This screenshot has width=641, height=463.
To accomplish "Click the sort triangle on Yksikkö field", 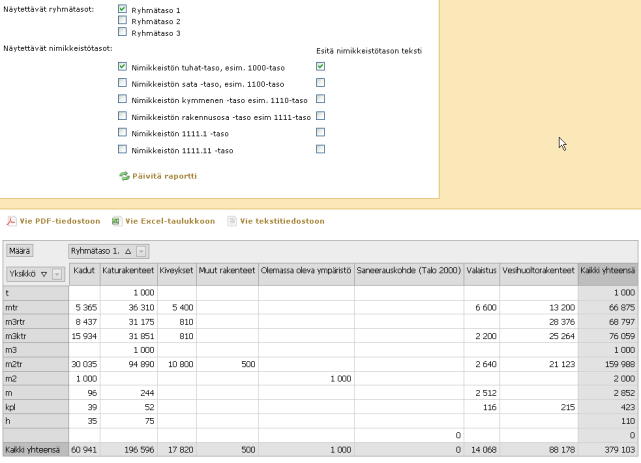I will click(x=43, y=273).
